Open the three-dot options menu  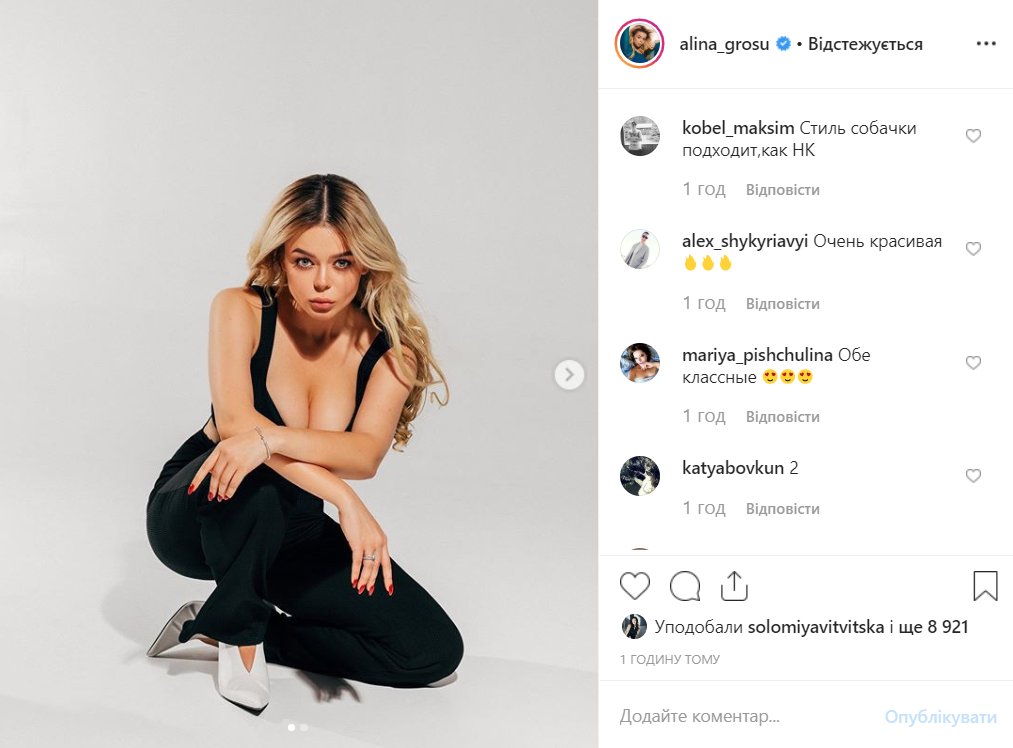click(986, 43)
